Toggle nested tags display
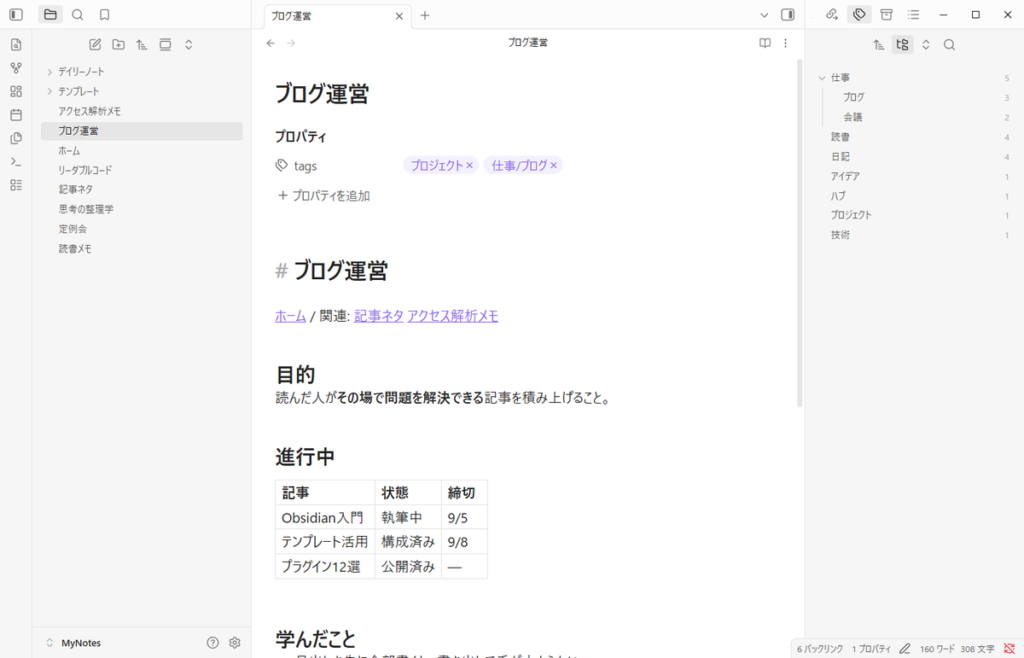The image size is (1024, 658). click(x=903, y=44)
